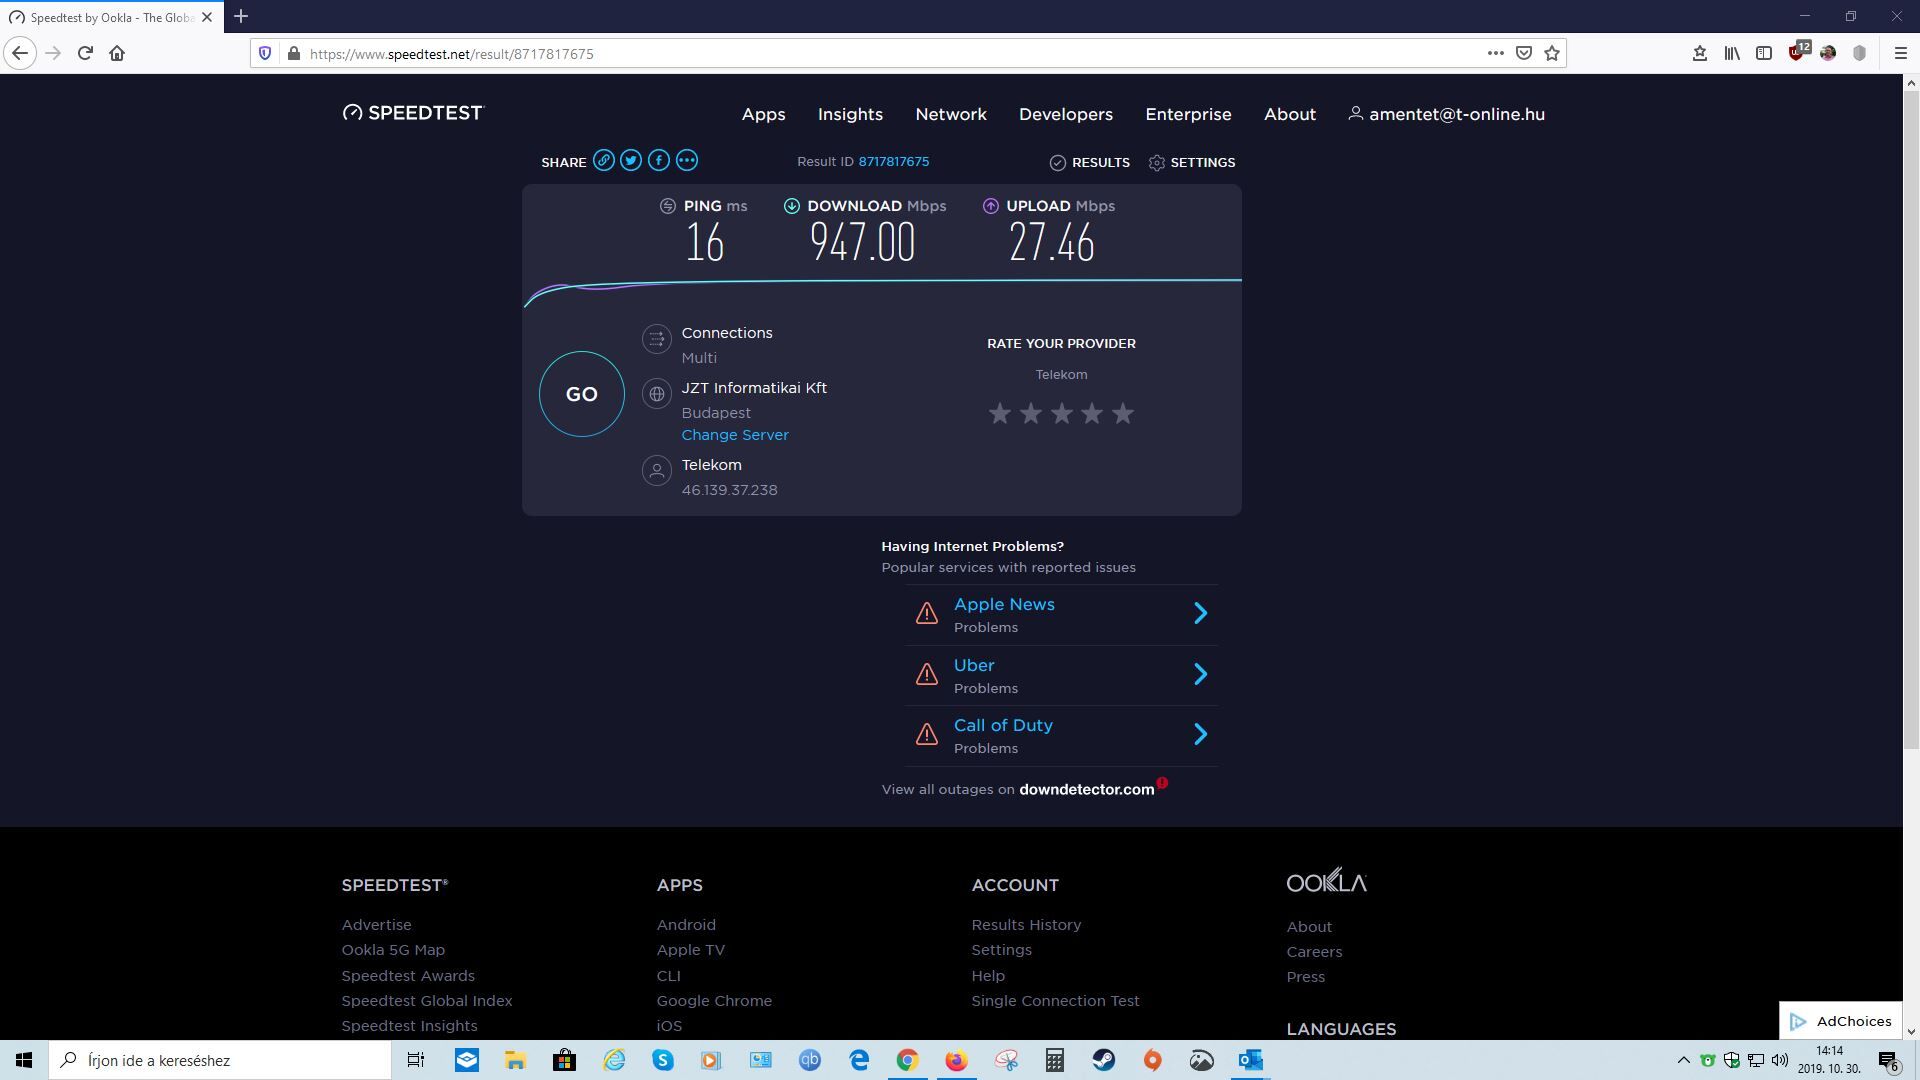Click Firefox home button
The height and width of the screenshot is (1080, 1920).
point(117,54)
